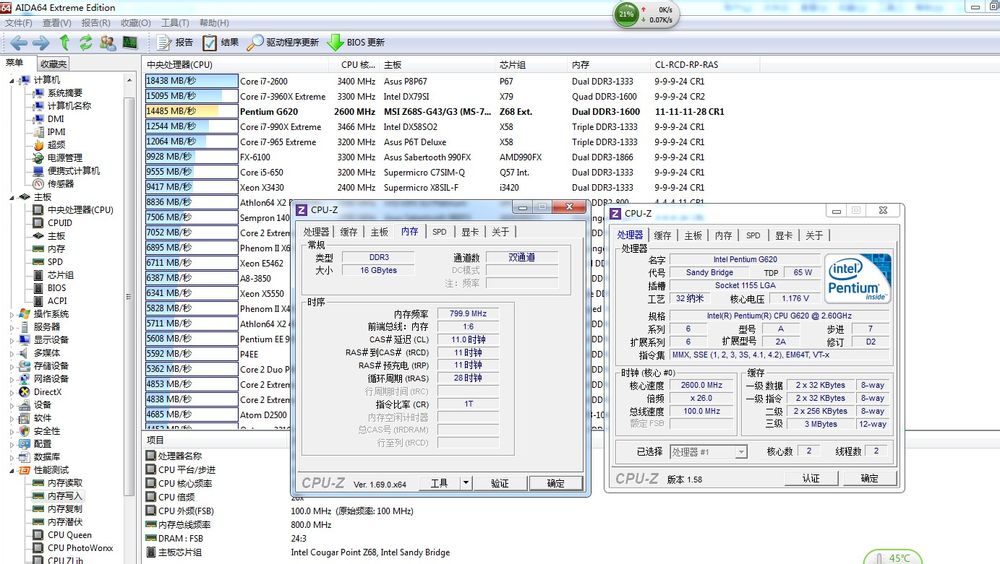Collapse the 性能测试 benchmark node
Viewport: 1000px width, 564px height.
[x=11, y=470]
